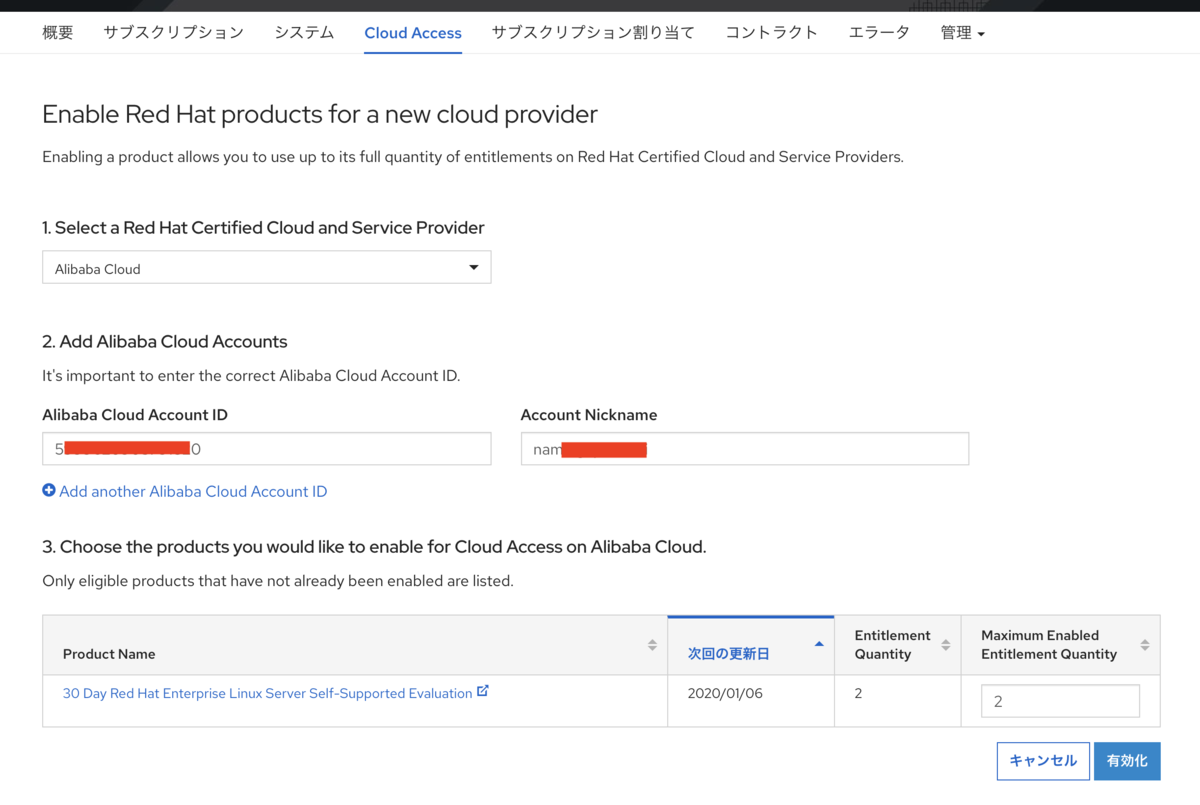Screen dimensions: 1200x805
Task: Switch to the 概要 tab
Action: [58, 33]
